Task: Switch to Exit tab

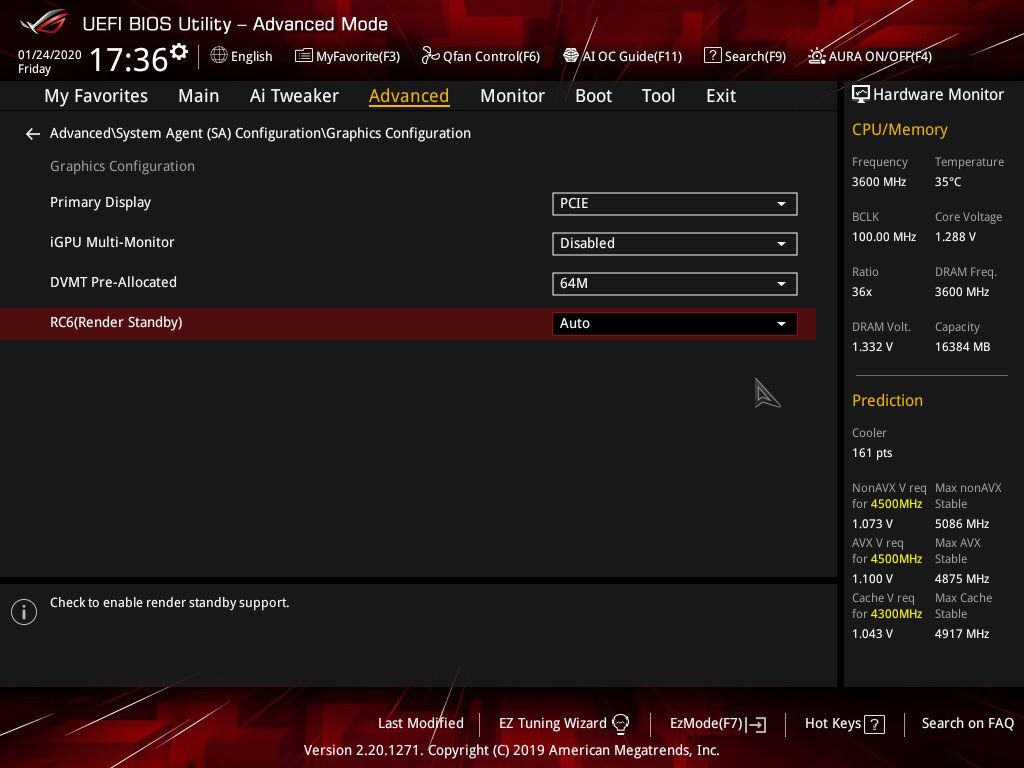Action: pos(721,96)
